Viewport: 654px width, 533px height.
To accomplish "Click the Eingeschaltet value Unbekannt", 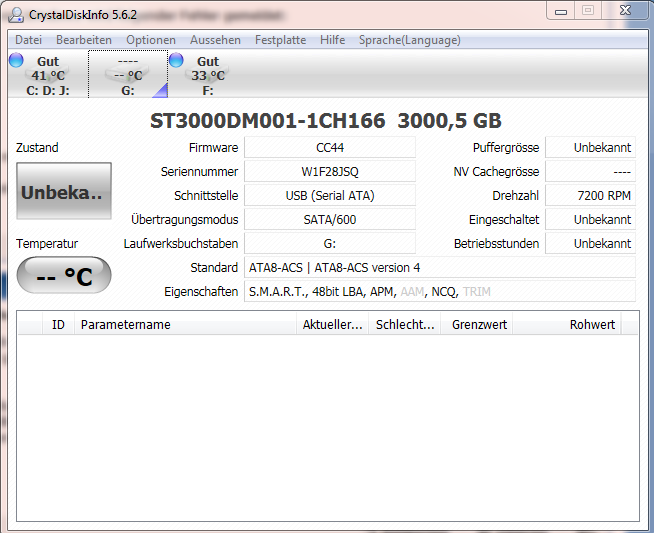I will [591, 220].
